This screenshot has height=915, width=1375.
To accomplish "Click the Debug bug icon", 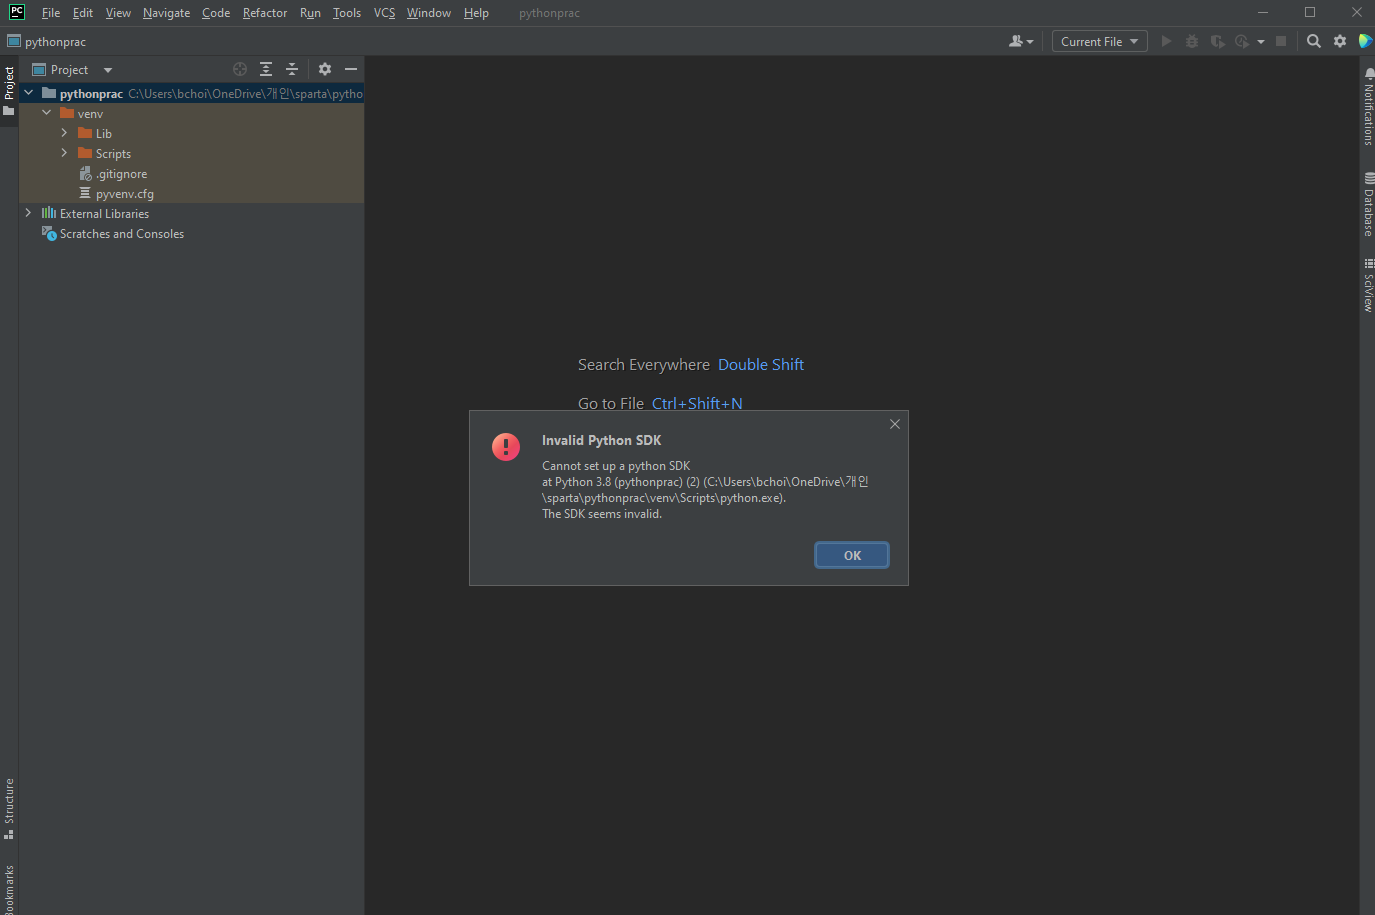I will tap(1192, 41).
